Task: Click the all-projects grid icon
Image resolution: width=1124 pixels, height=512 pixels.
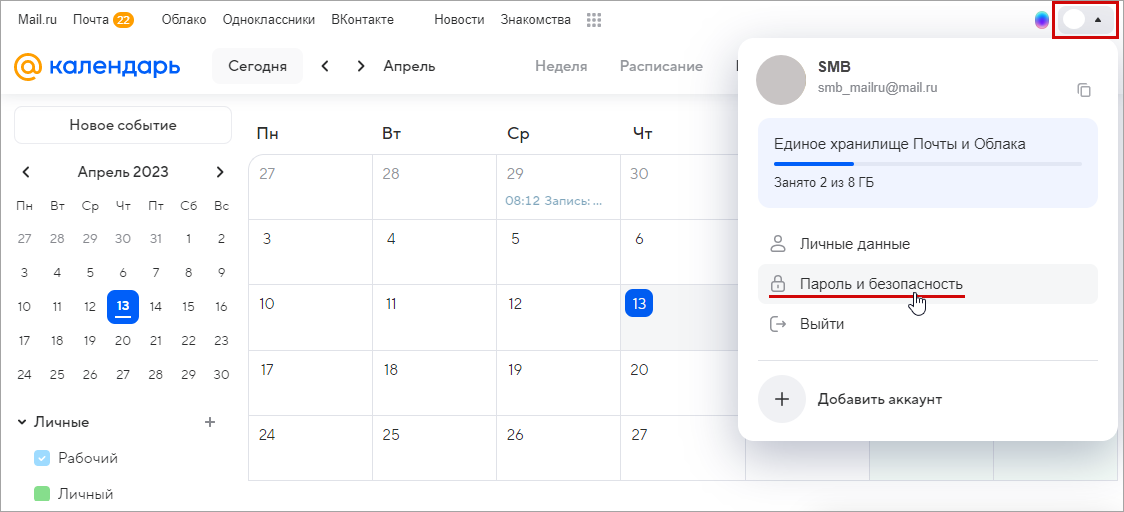Action: (594, 20)
